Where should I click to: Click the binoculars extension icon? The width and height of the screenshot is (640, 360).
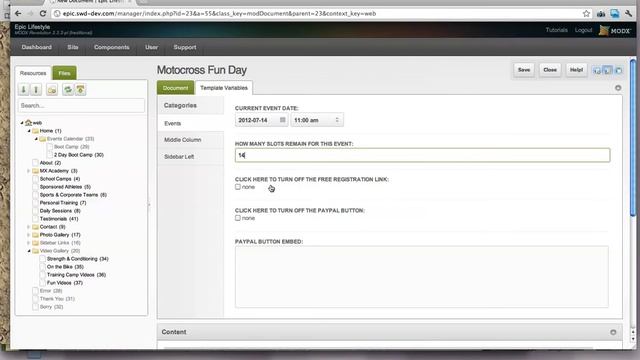601,14
